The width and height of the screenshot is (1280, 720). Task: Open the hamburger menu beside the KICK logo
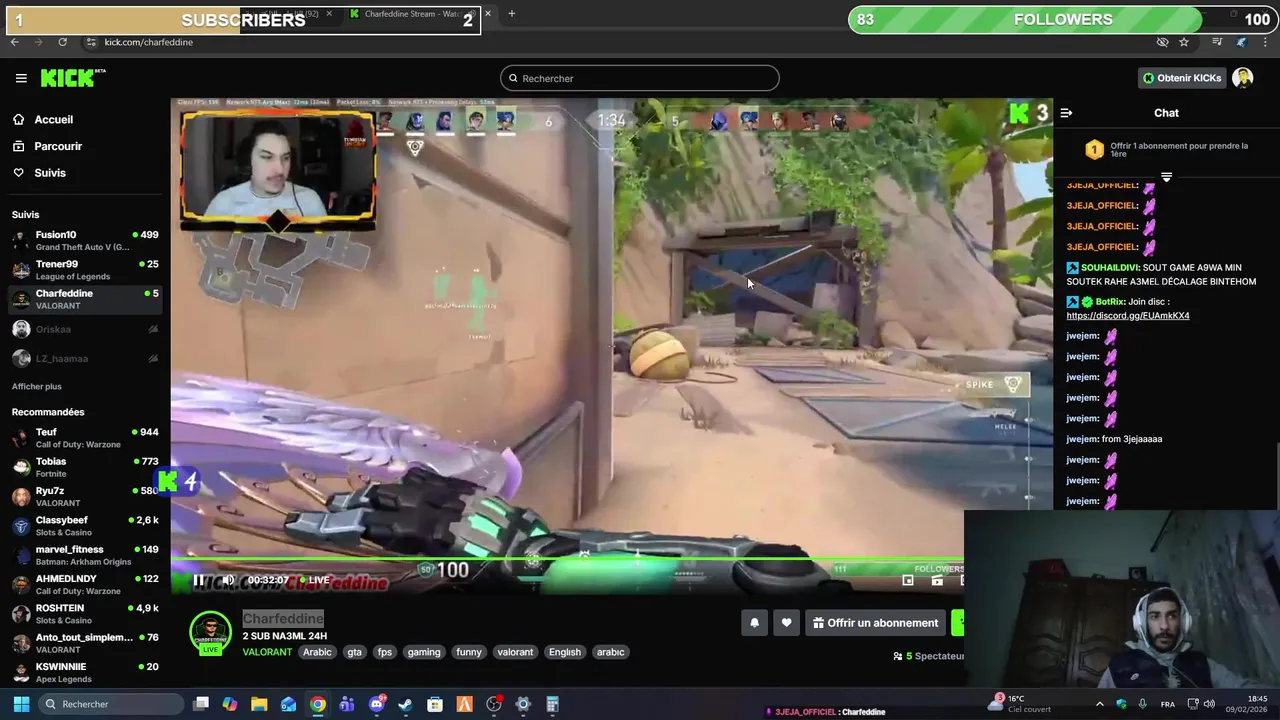pos(21,78)
